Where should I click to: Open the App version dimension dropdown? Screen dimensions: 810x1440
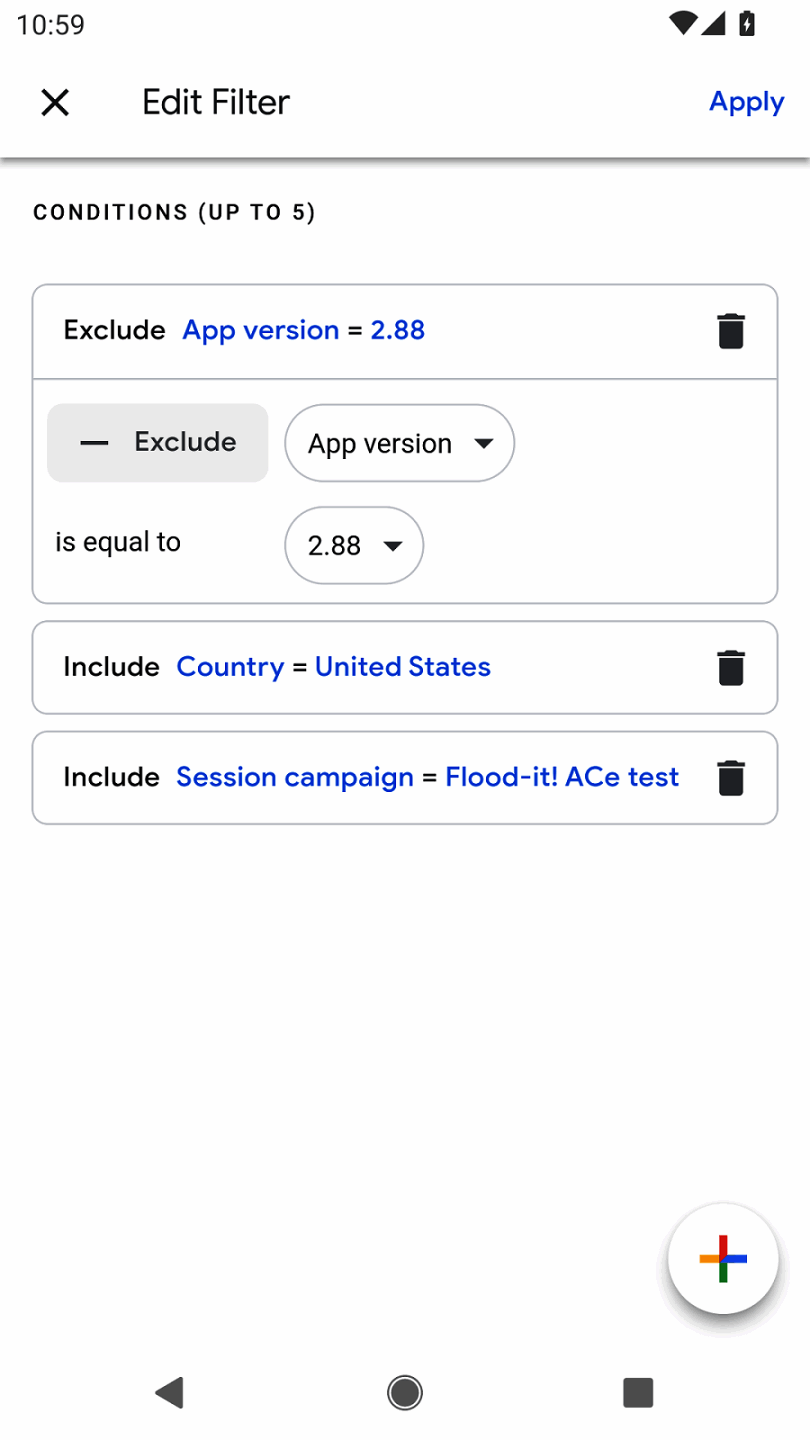400,443
